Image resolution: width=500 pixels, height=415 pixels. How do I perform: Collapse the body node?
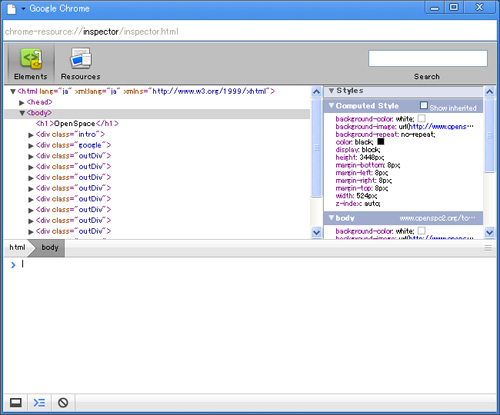22,113
